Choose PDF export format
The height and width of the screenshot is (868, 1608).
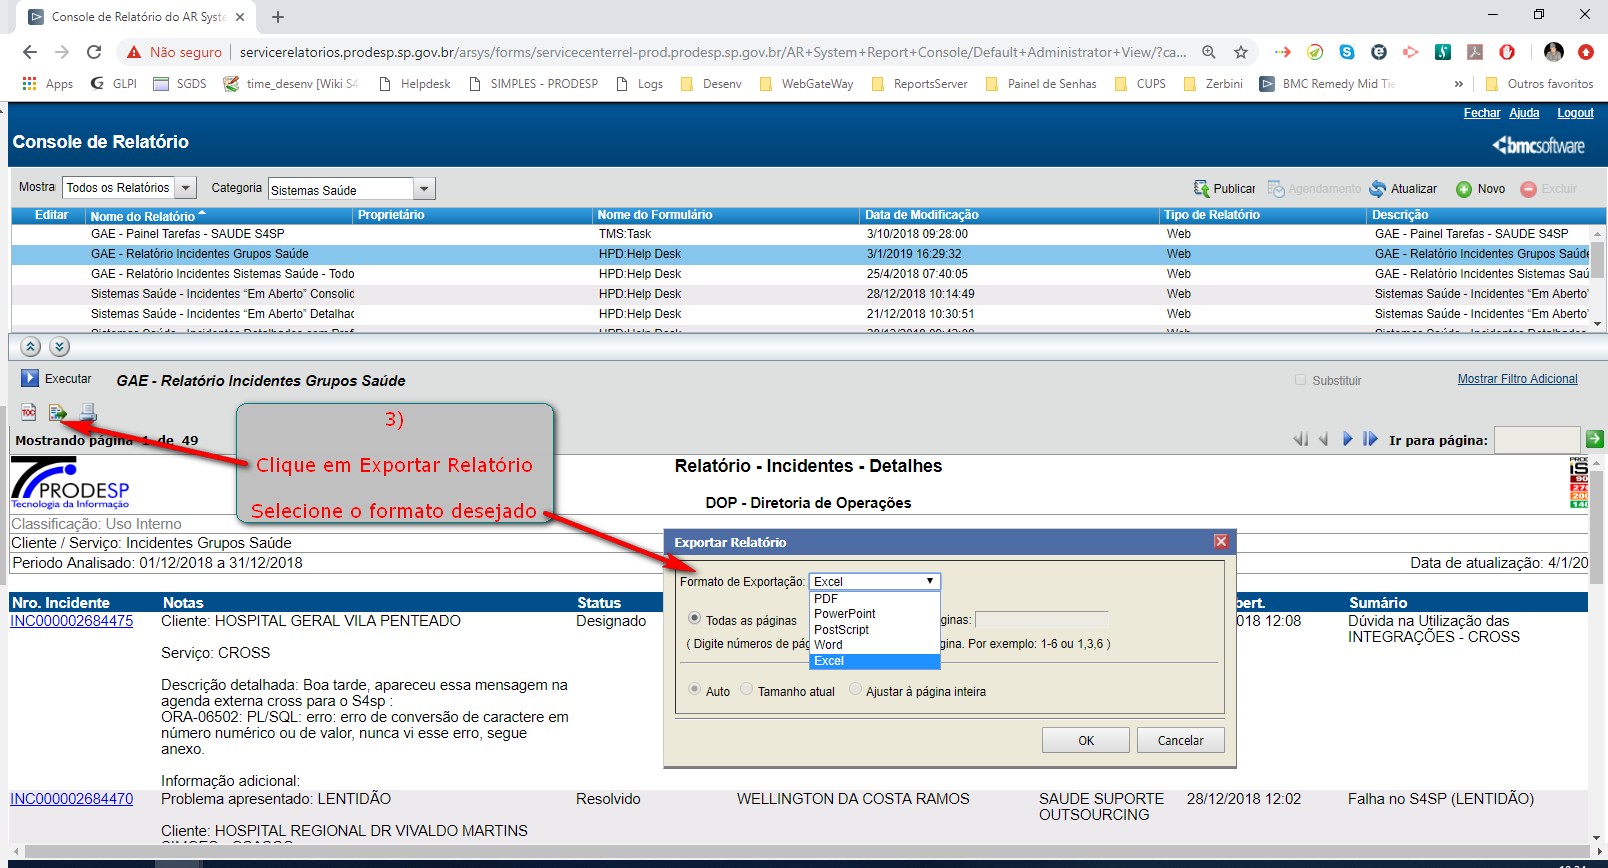(874, 598)
